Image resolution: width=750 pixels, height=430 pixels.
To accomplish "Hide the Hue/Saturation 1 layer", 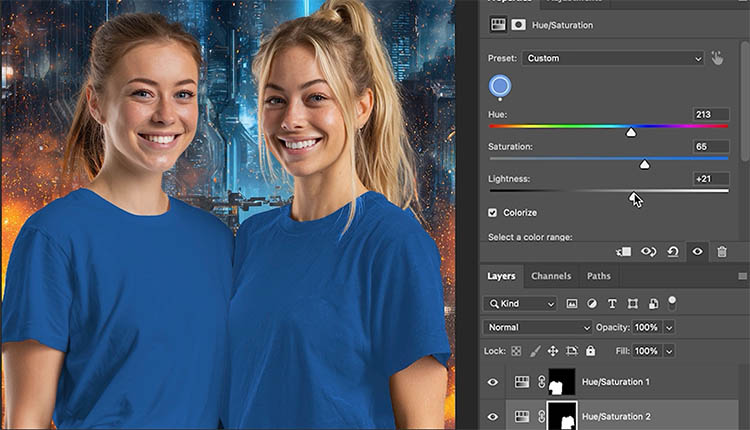I will pos(493,382).
